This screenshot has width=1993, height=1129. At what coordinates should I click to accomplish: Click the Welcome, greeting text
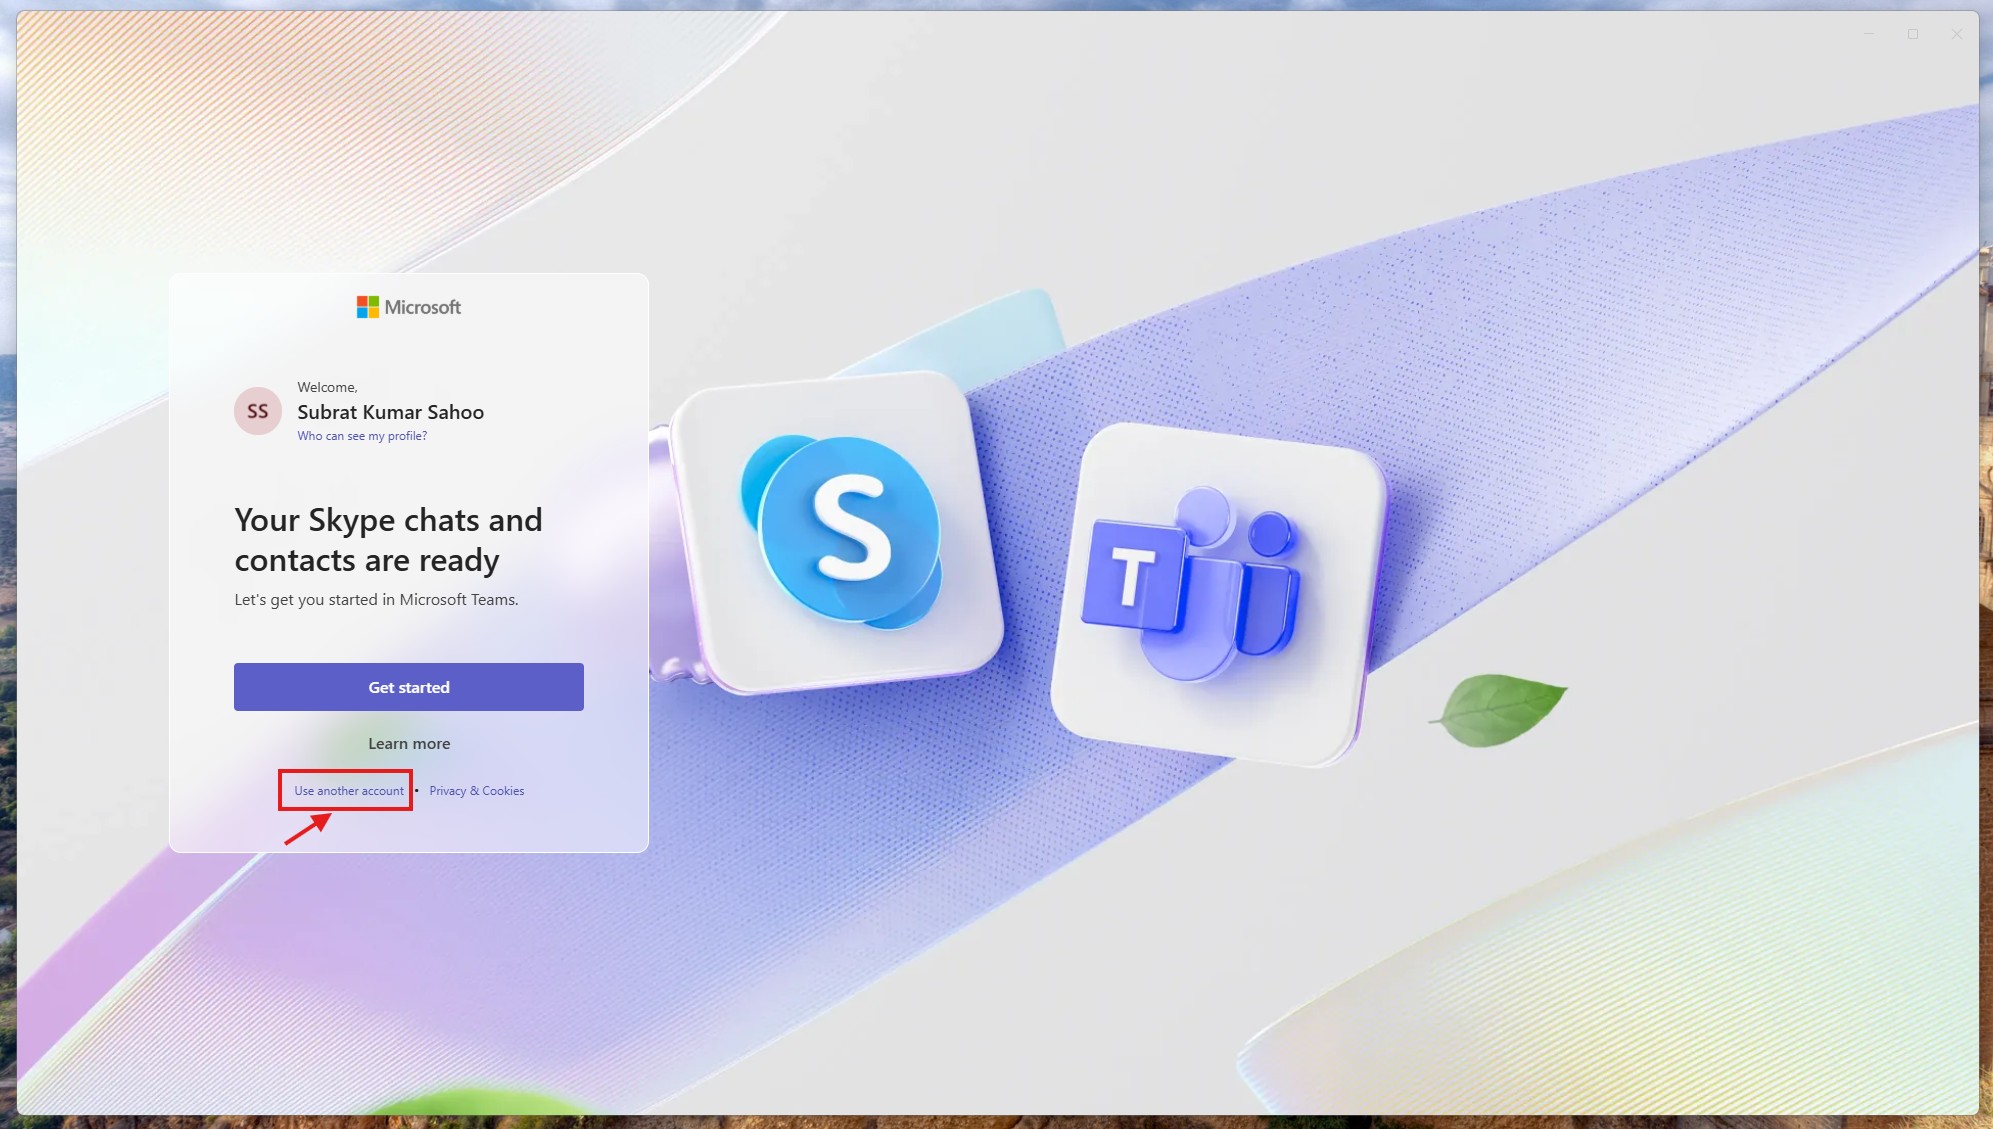tap(327, 387)
